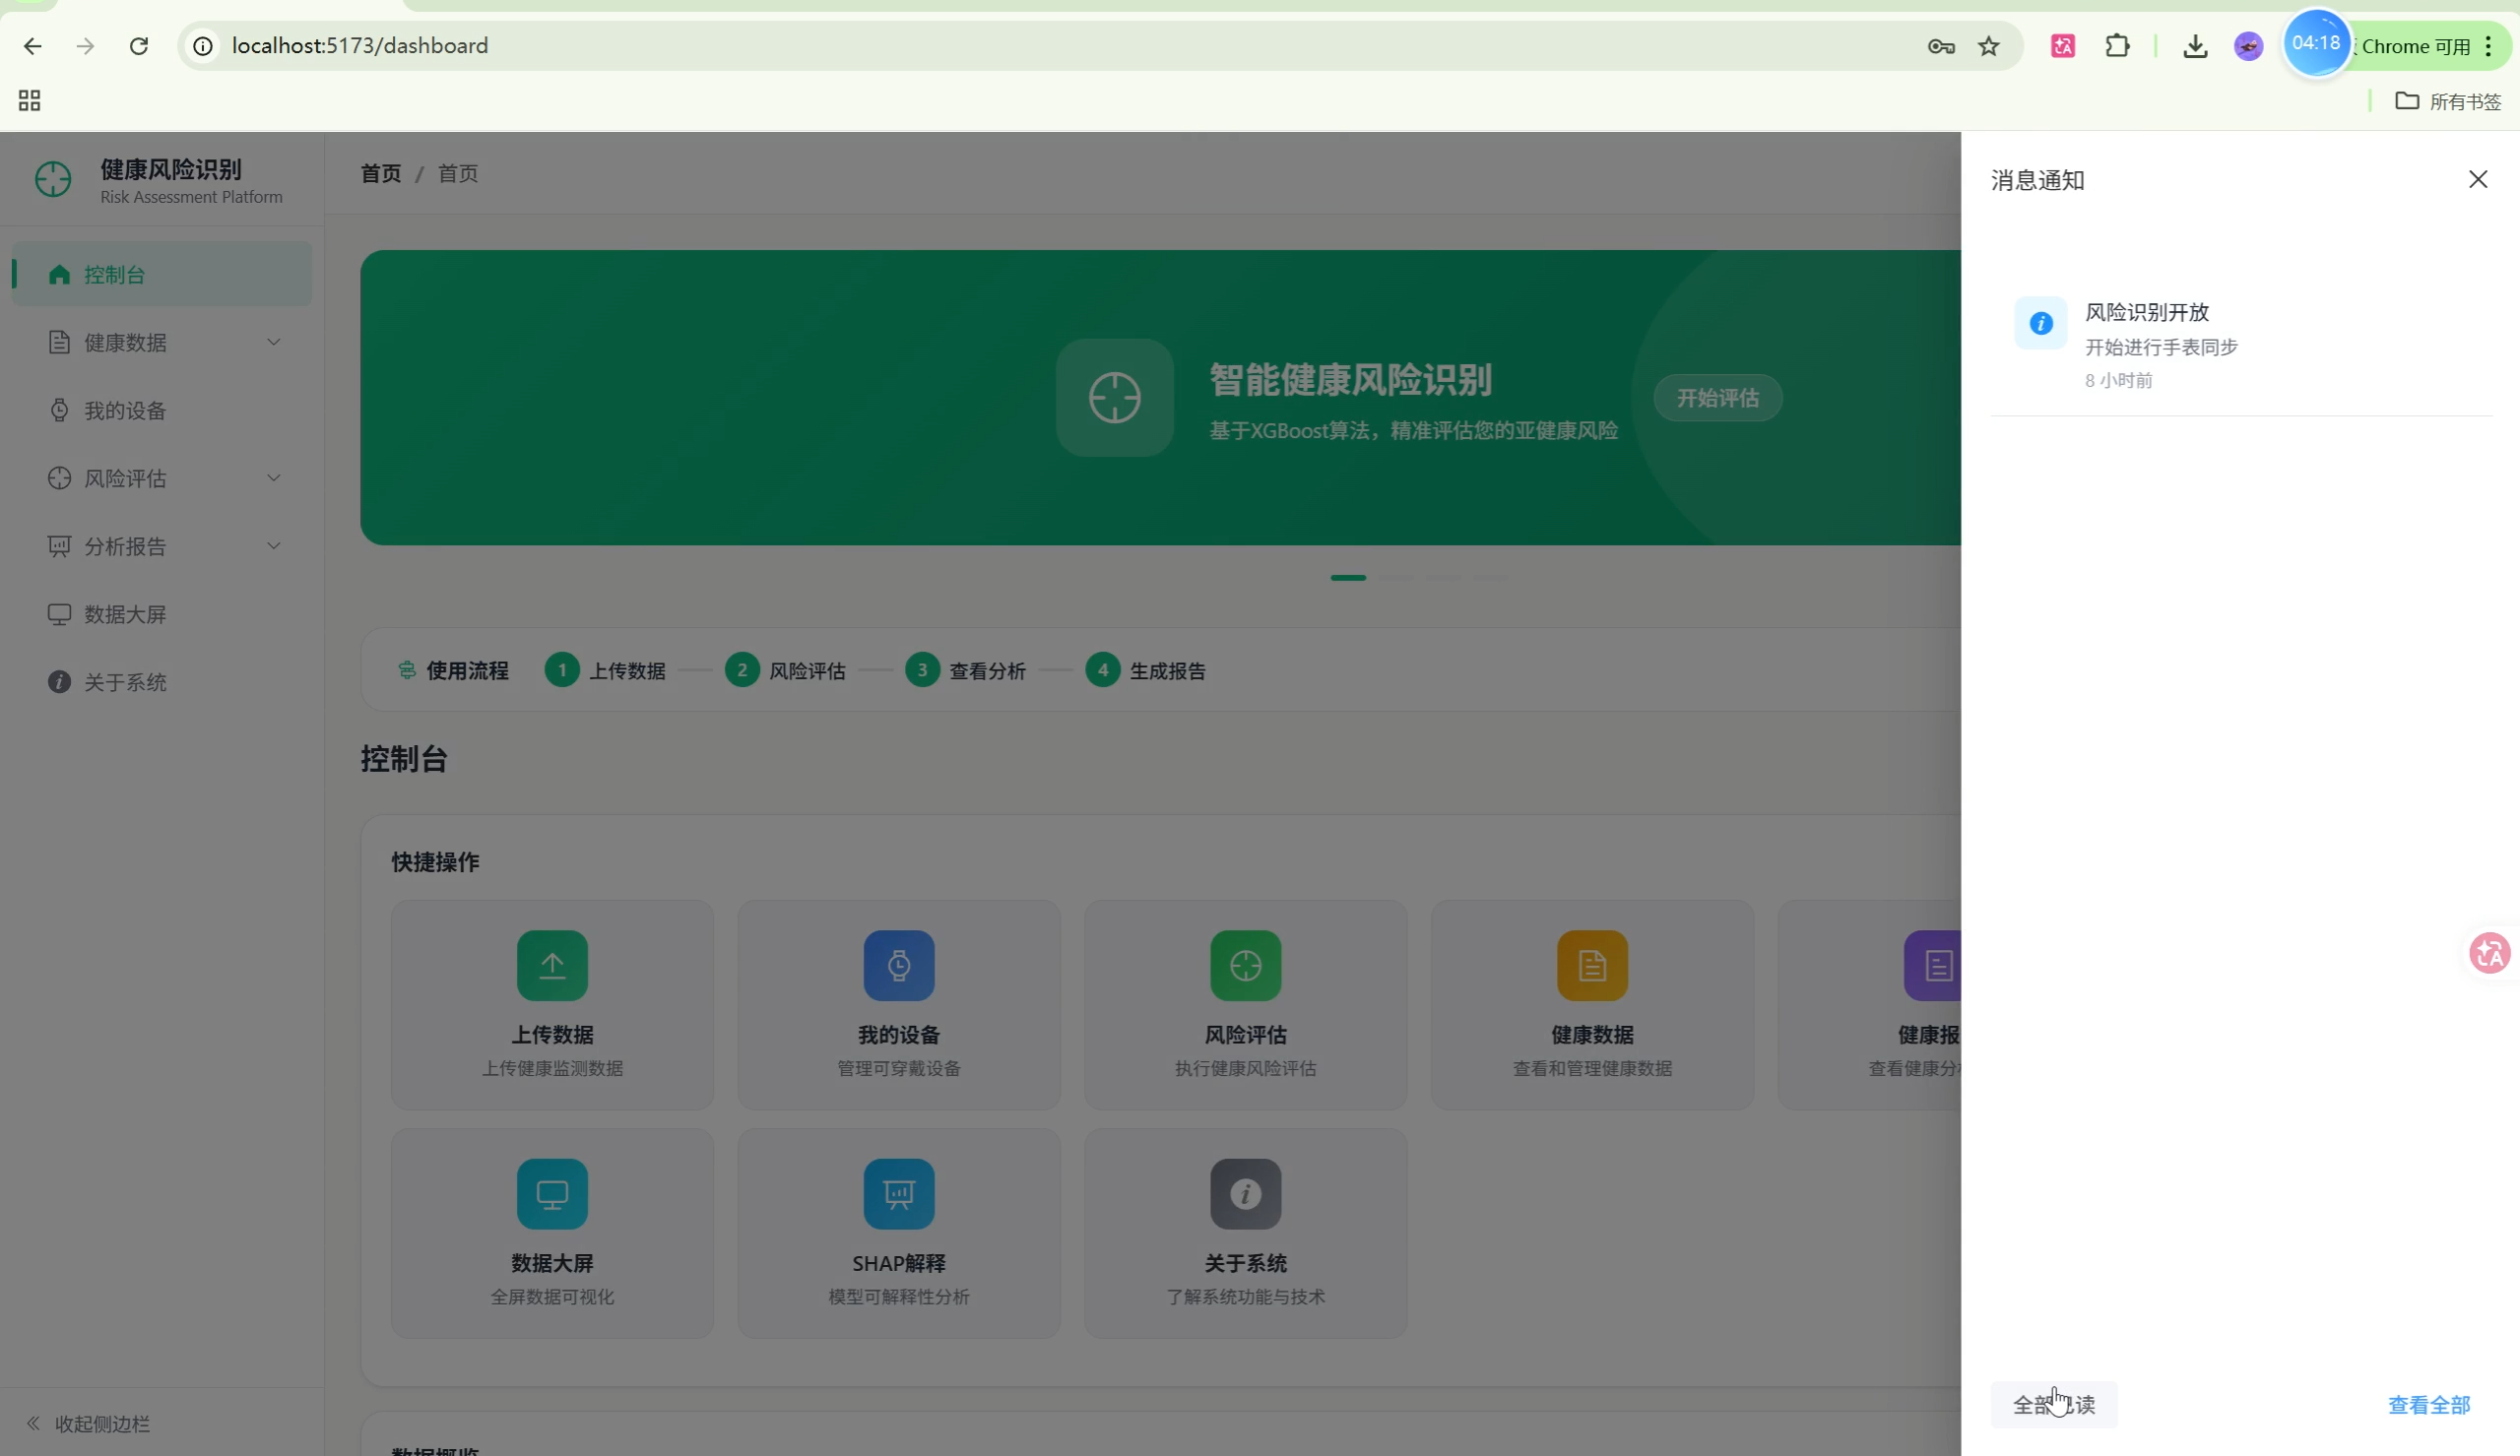Screen dimensions: 2520x1456
Task: Click the 查看全部 link
Action: click(2428, 1404)
